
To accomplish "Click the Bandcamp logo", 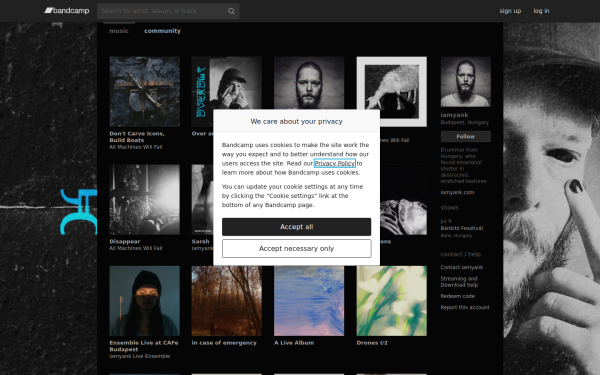I will pos(67,11).
